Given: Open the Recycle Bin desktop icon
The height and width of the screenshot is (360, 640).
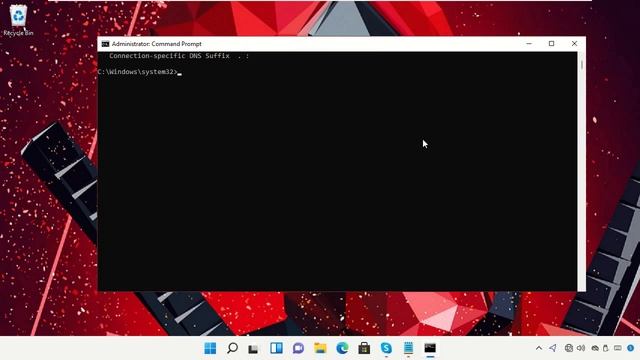Looking at the screenshot, I should [18, 20].
